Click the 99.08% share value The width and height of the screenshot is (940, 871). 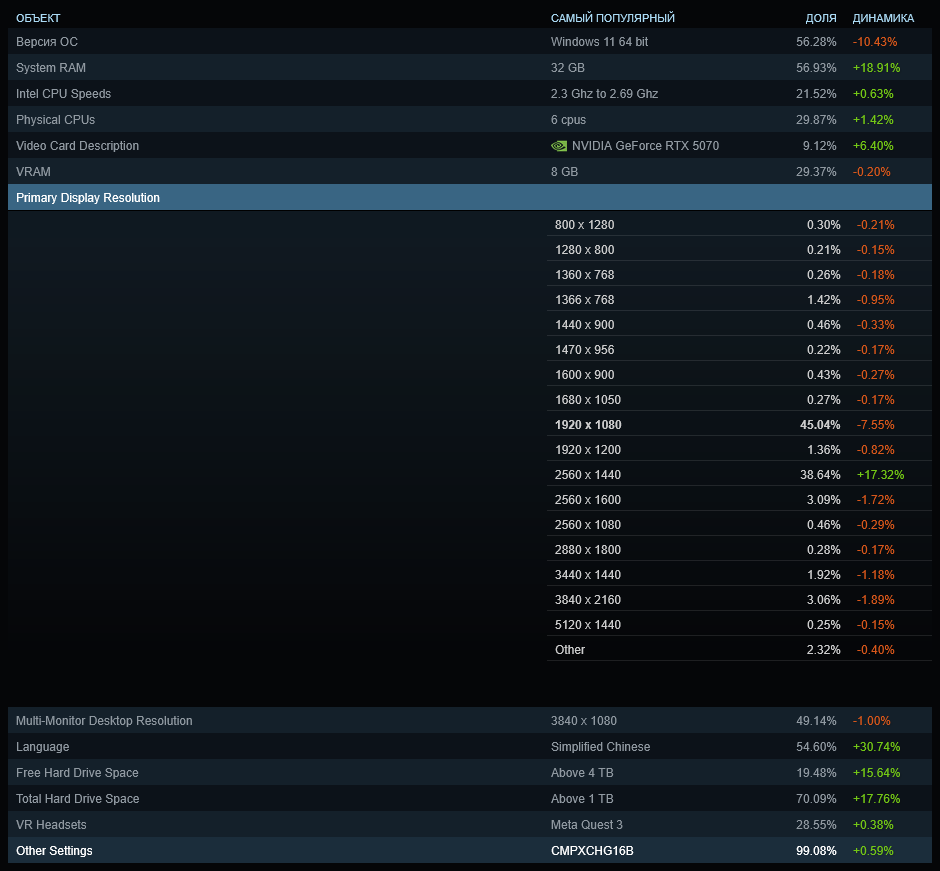(816, 851)
